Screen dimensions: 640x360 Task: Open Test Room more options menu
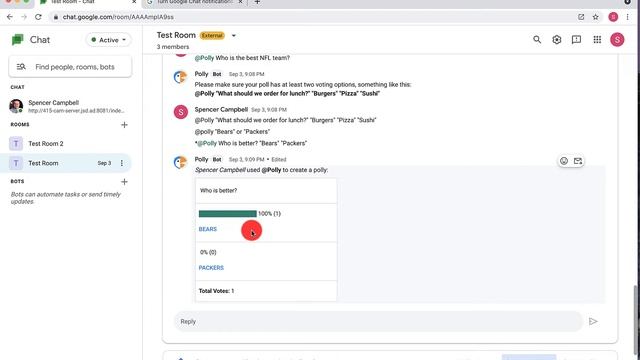click(122, 163)
